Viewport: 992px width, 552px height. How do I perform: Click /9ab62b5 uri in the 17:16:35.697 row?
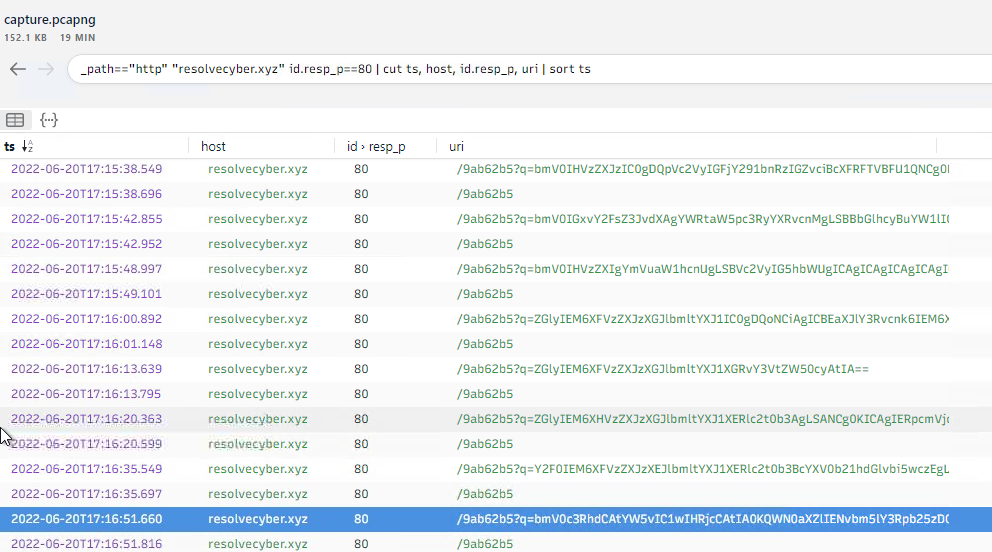[484, 494]
